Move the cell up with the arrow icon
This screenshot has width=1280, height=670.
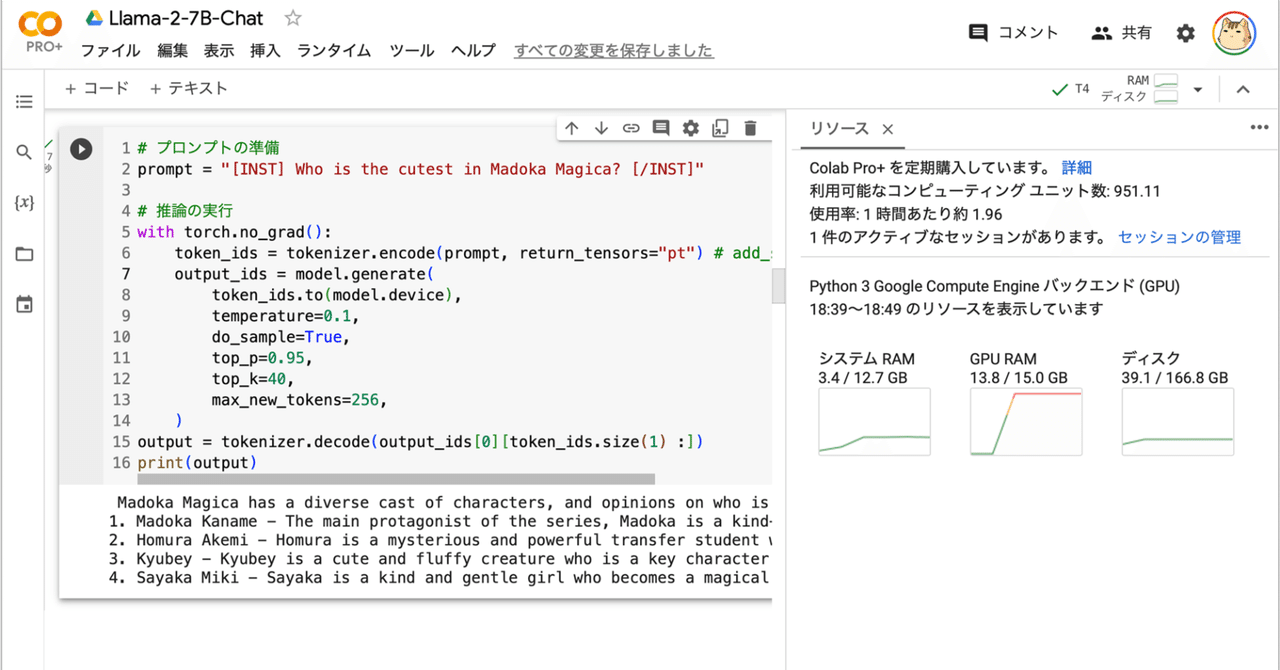tap(571, 128)
